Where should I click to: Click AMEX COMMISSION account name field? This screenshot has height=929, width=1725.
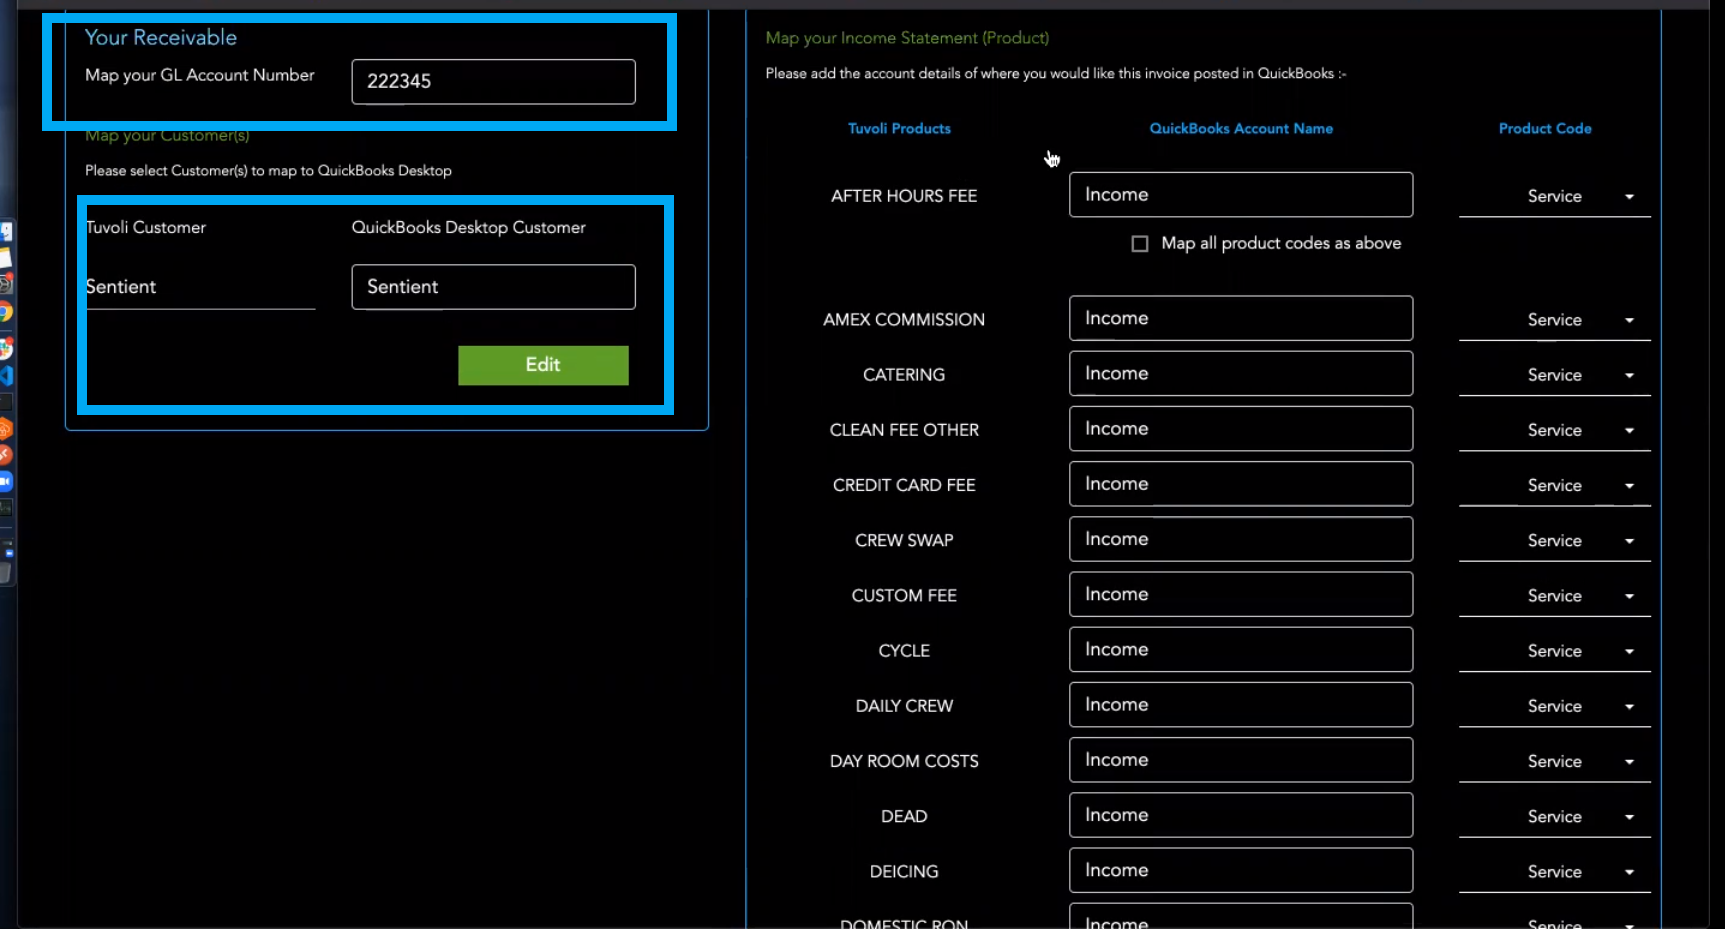(1240, 319)
